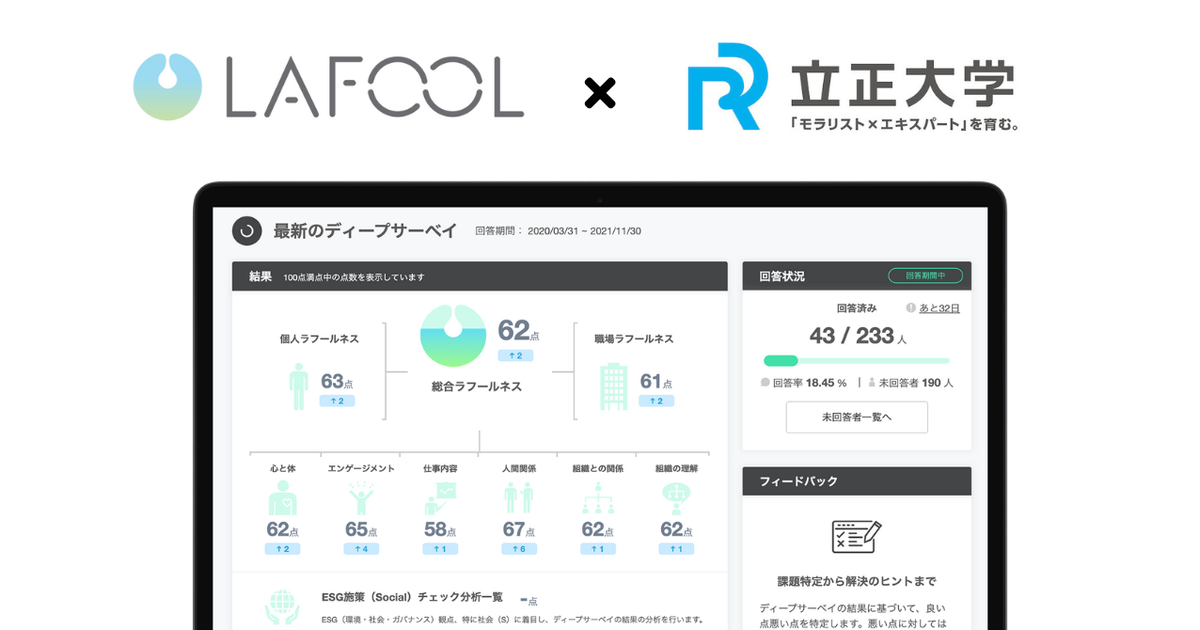Select the 心と体 heart person icon
1200x630 pixels.
click(283, 498)
